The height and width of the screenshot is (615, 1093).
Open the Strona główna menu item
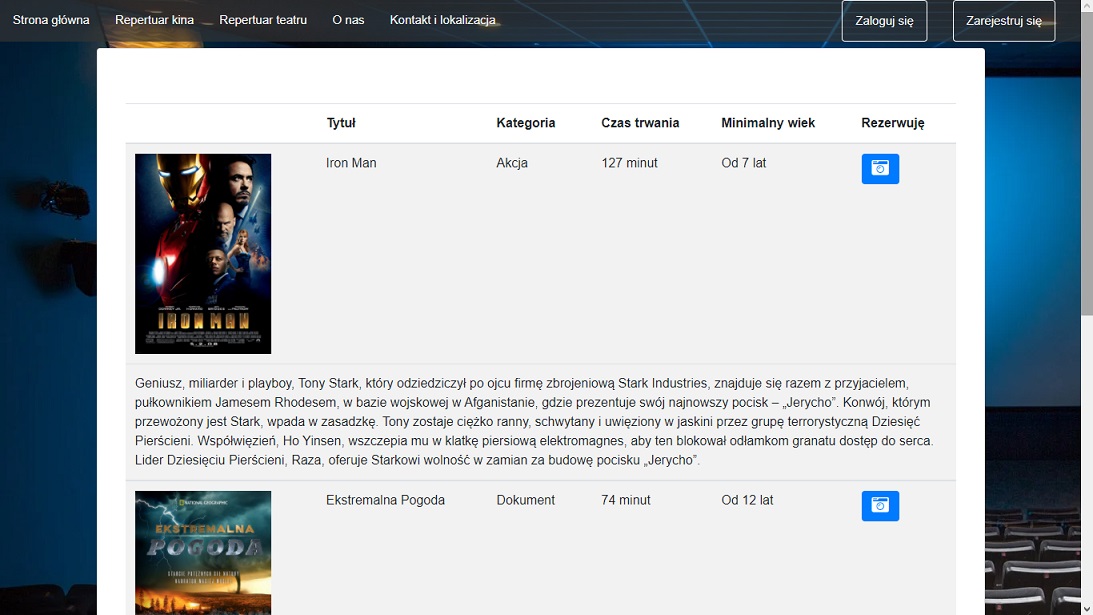(51, 20)
